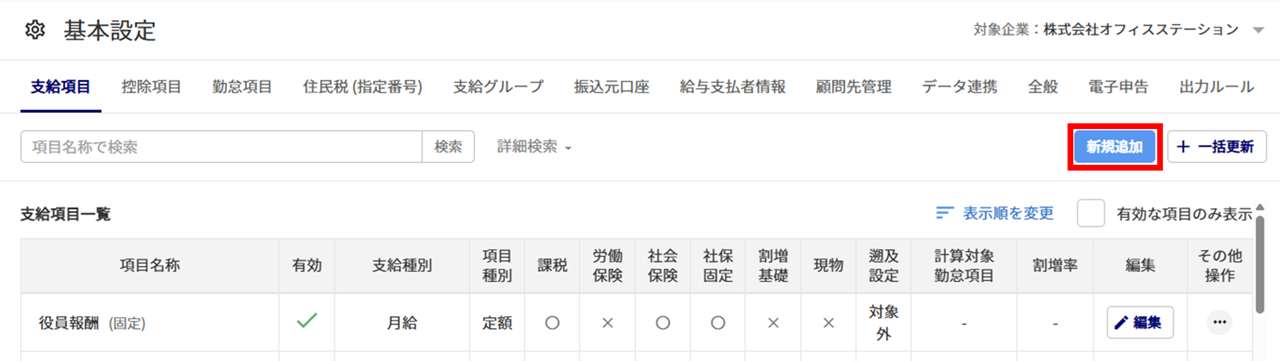This screenshot has width=1280, height=361.
Task: Click the blue 新規追加 button
Action: tap(1114, 146)
